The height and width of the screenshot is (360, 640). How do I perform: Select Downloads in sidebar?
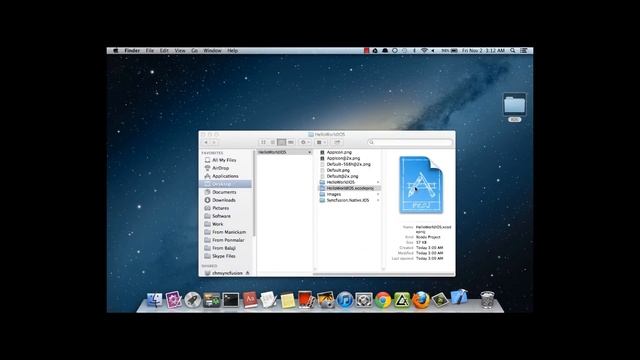click(225, 200)
